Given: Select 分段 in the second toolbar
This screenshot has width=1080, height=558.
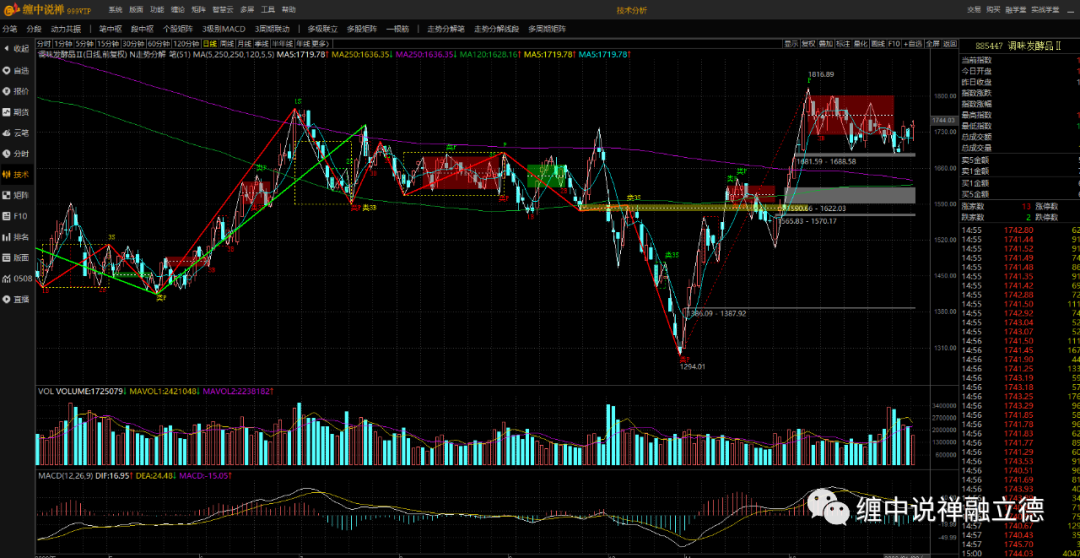Looking at the screenshot, I should click(34, 29).
